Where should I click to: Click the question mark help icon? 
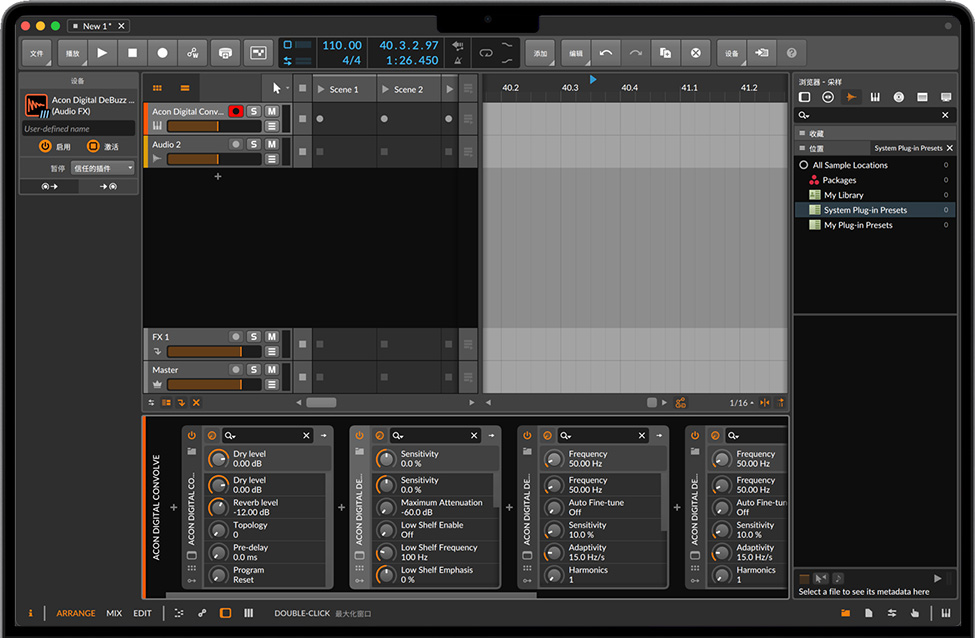pyautogui.click(x=791, y=53)
